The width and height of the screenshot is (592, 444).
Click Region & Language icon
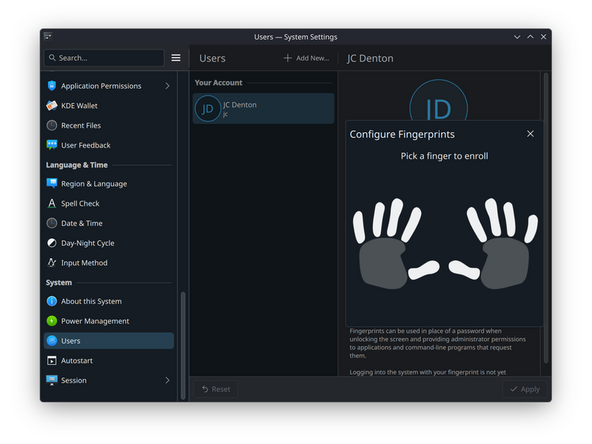[52, 183]
